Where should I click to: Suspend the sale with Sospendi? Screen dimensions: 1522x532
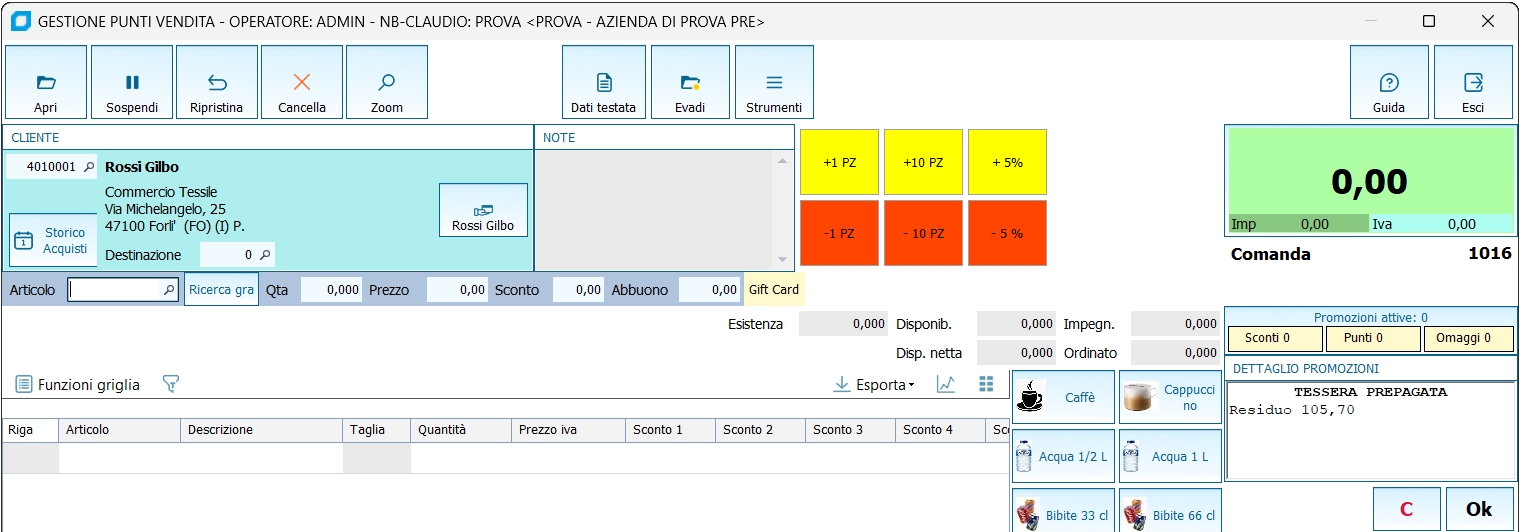(132, 82)
